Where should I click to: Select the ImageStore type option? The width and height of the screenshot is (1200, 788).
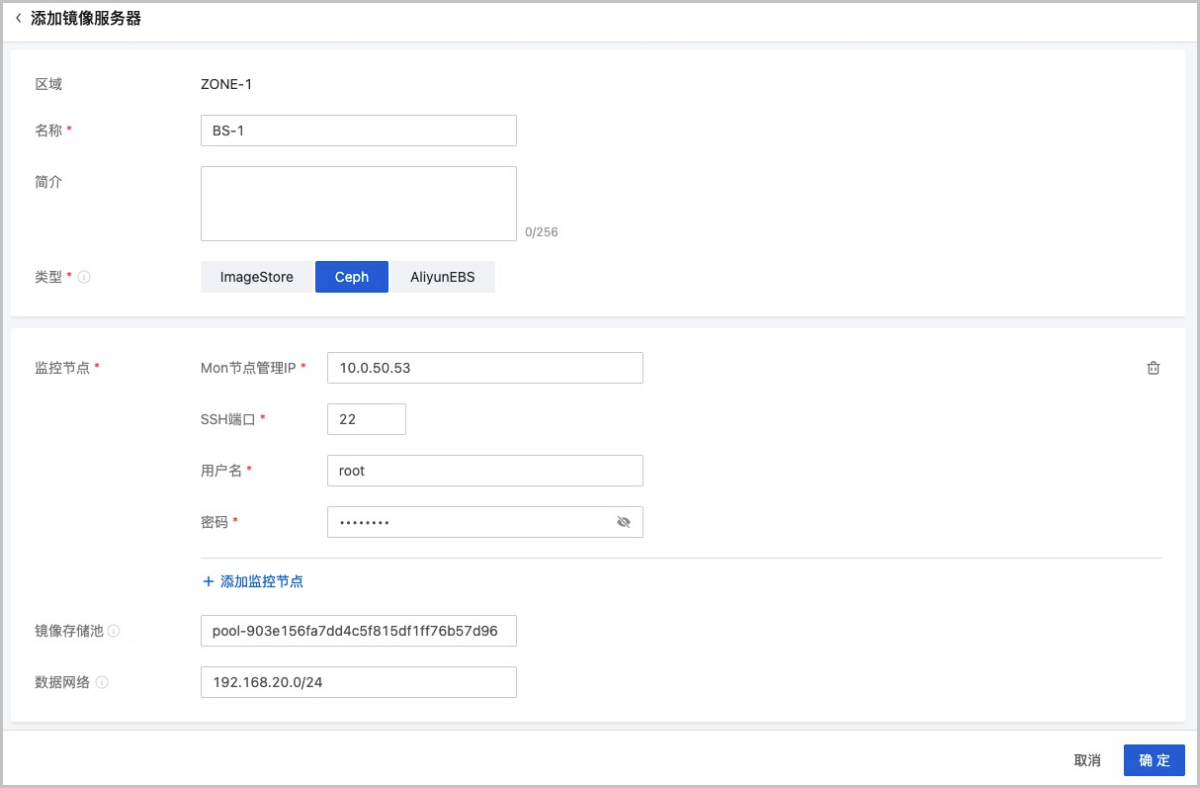257,277
